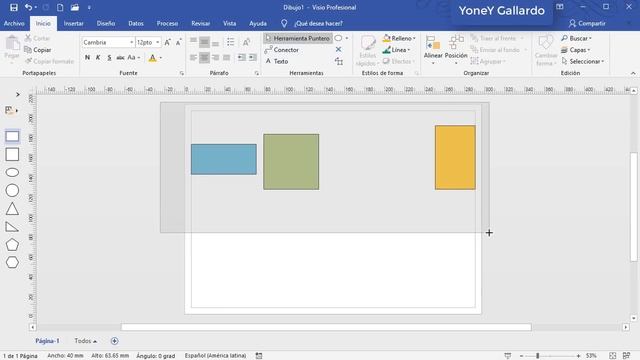The image size is (640, 360).
Task: Toggle align center paragraph button
Action: click(204, 58)
